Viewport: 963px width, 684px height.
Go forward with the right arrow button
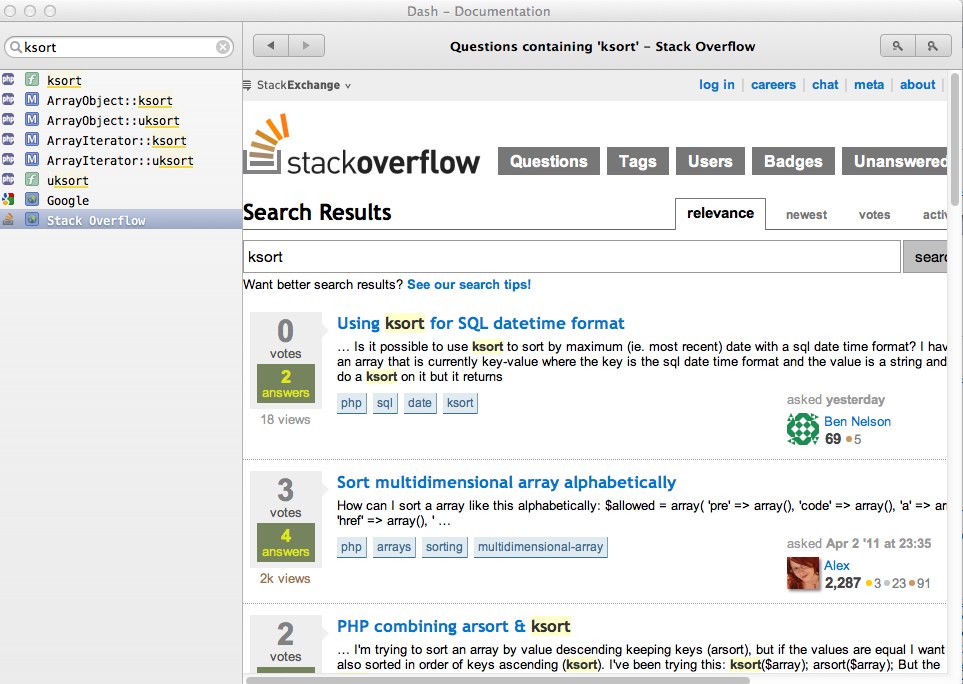pos(307,45)
